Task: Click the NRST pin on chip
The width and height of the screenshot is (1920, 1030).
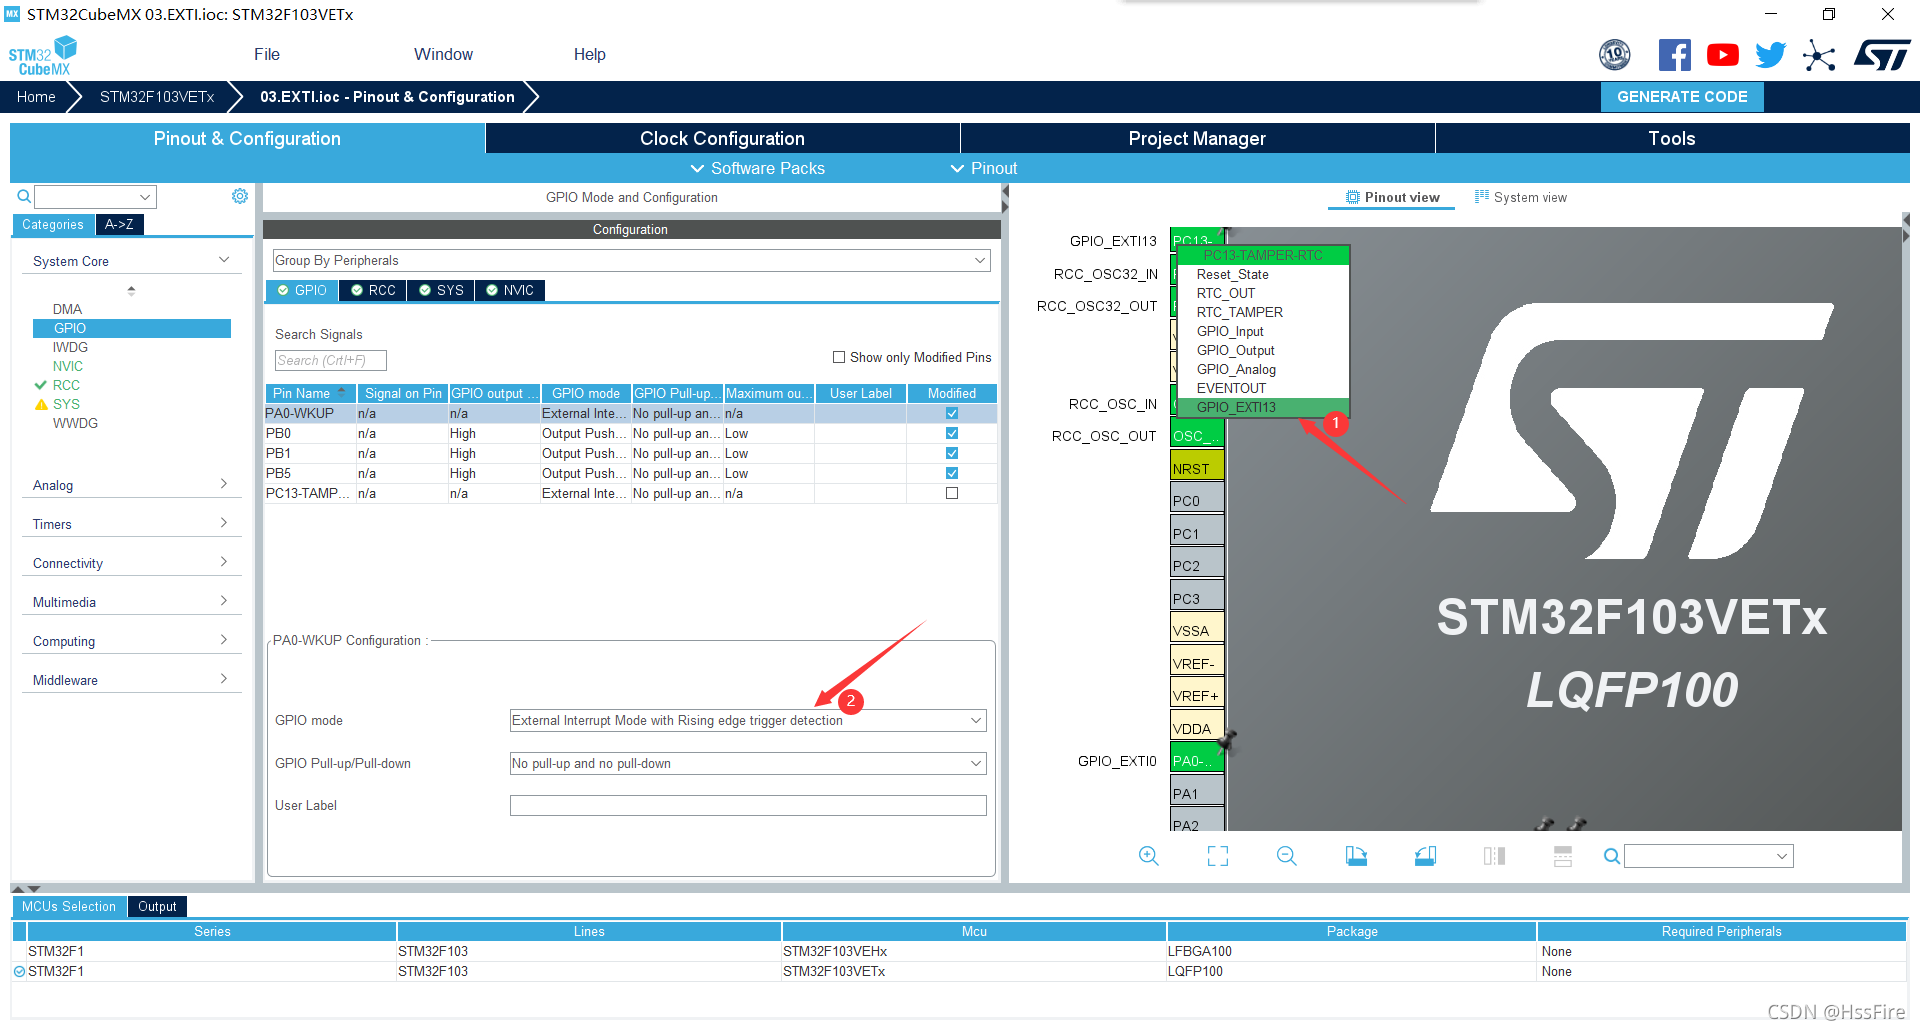Action: pyautogui.click(x=1197, y=468)
